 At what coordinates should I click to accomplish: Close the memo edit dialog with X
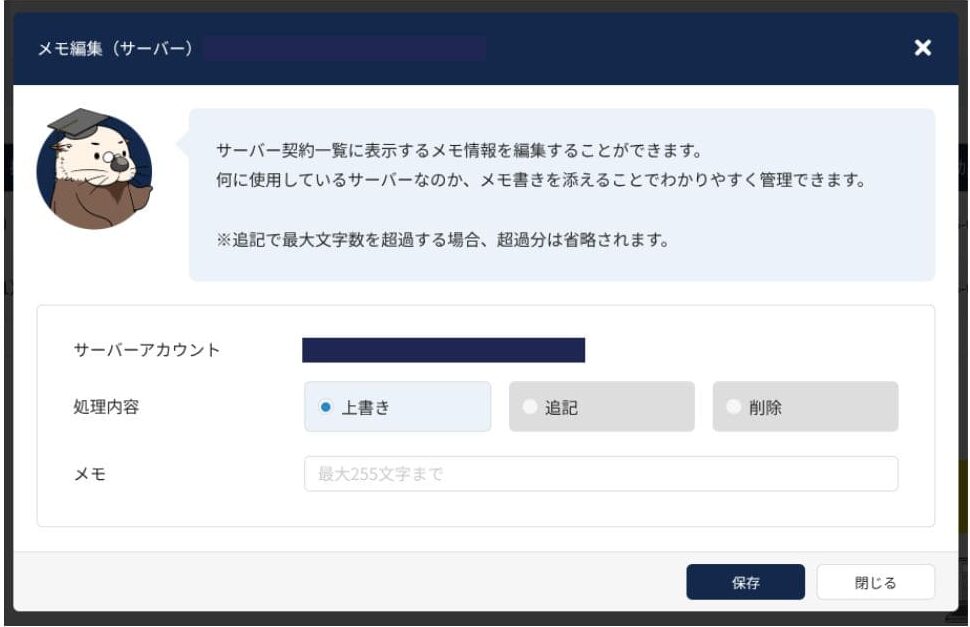[922, 49]
